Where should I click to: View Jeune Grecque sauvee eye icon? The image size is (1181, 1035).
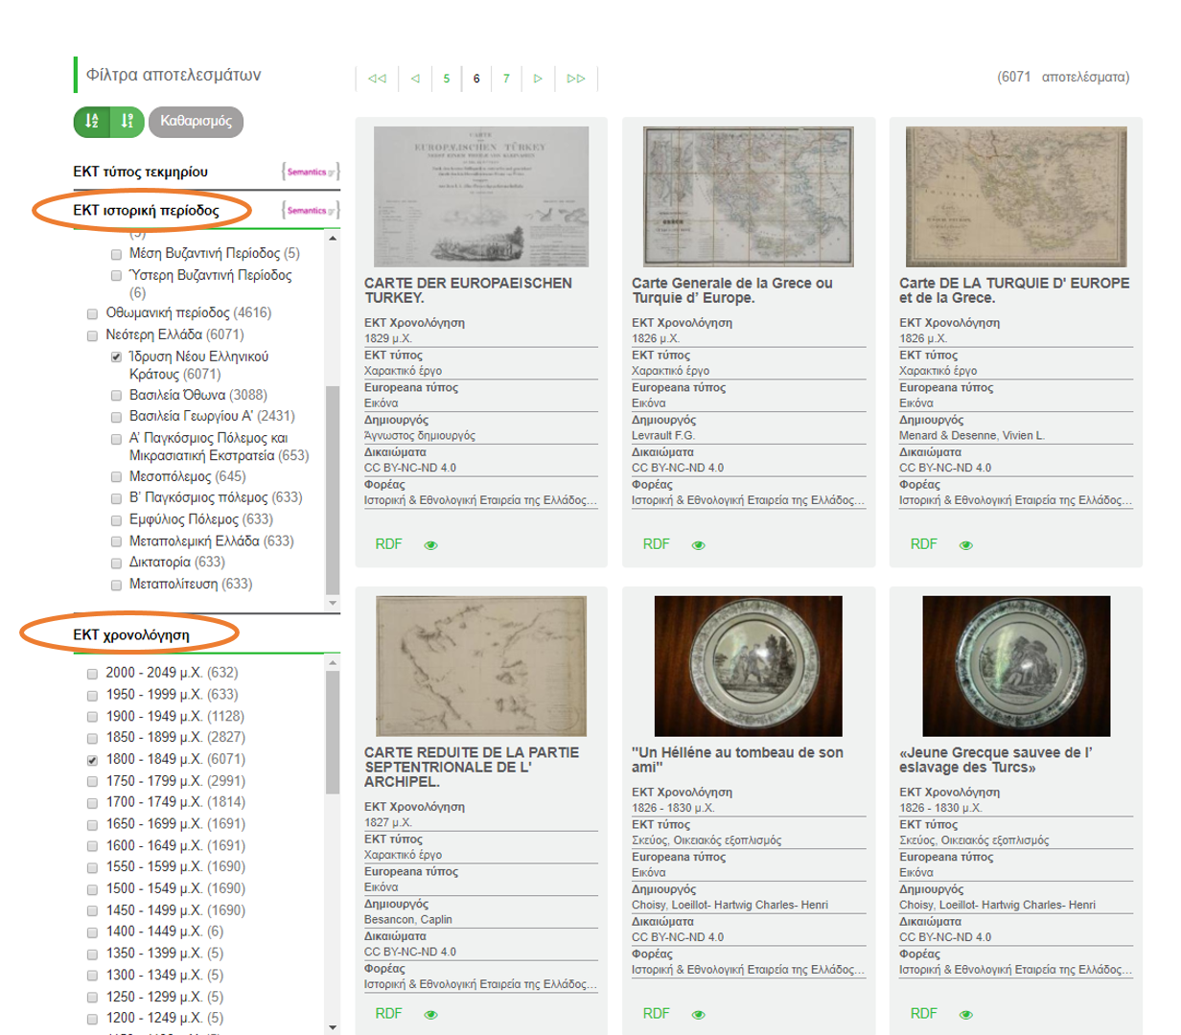click(x=966, y=1015)
